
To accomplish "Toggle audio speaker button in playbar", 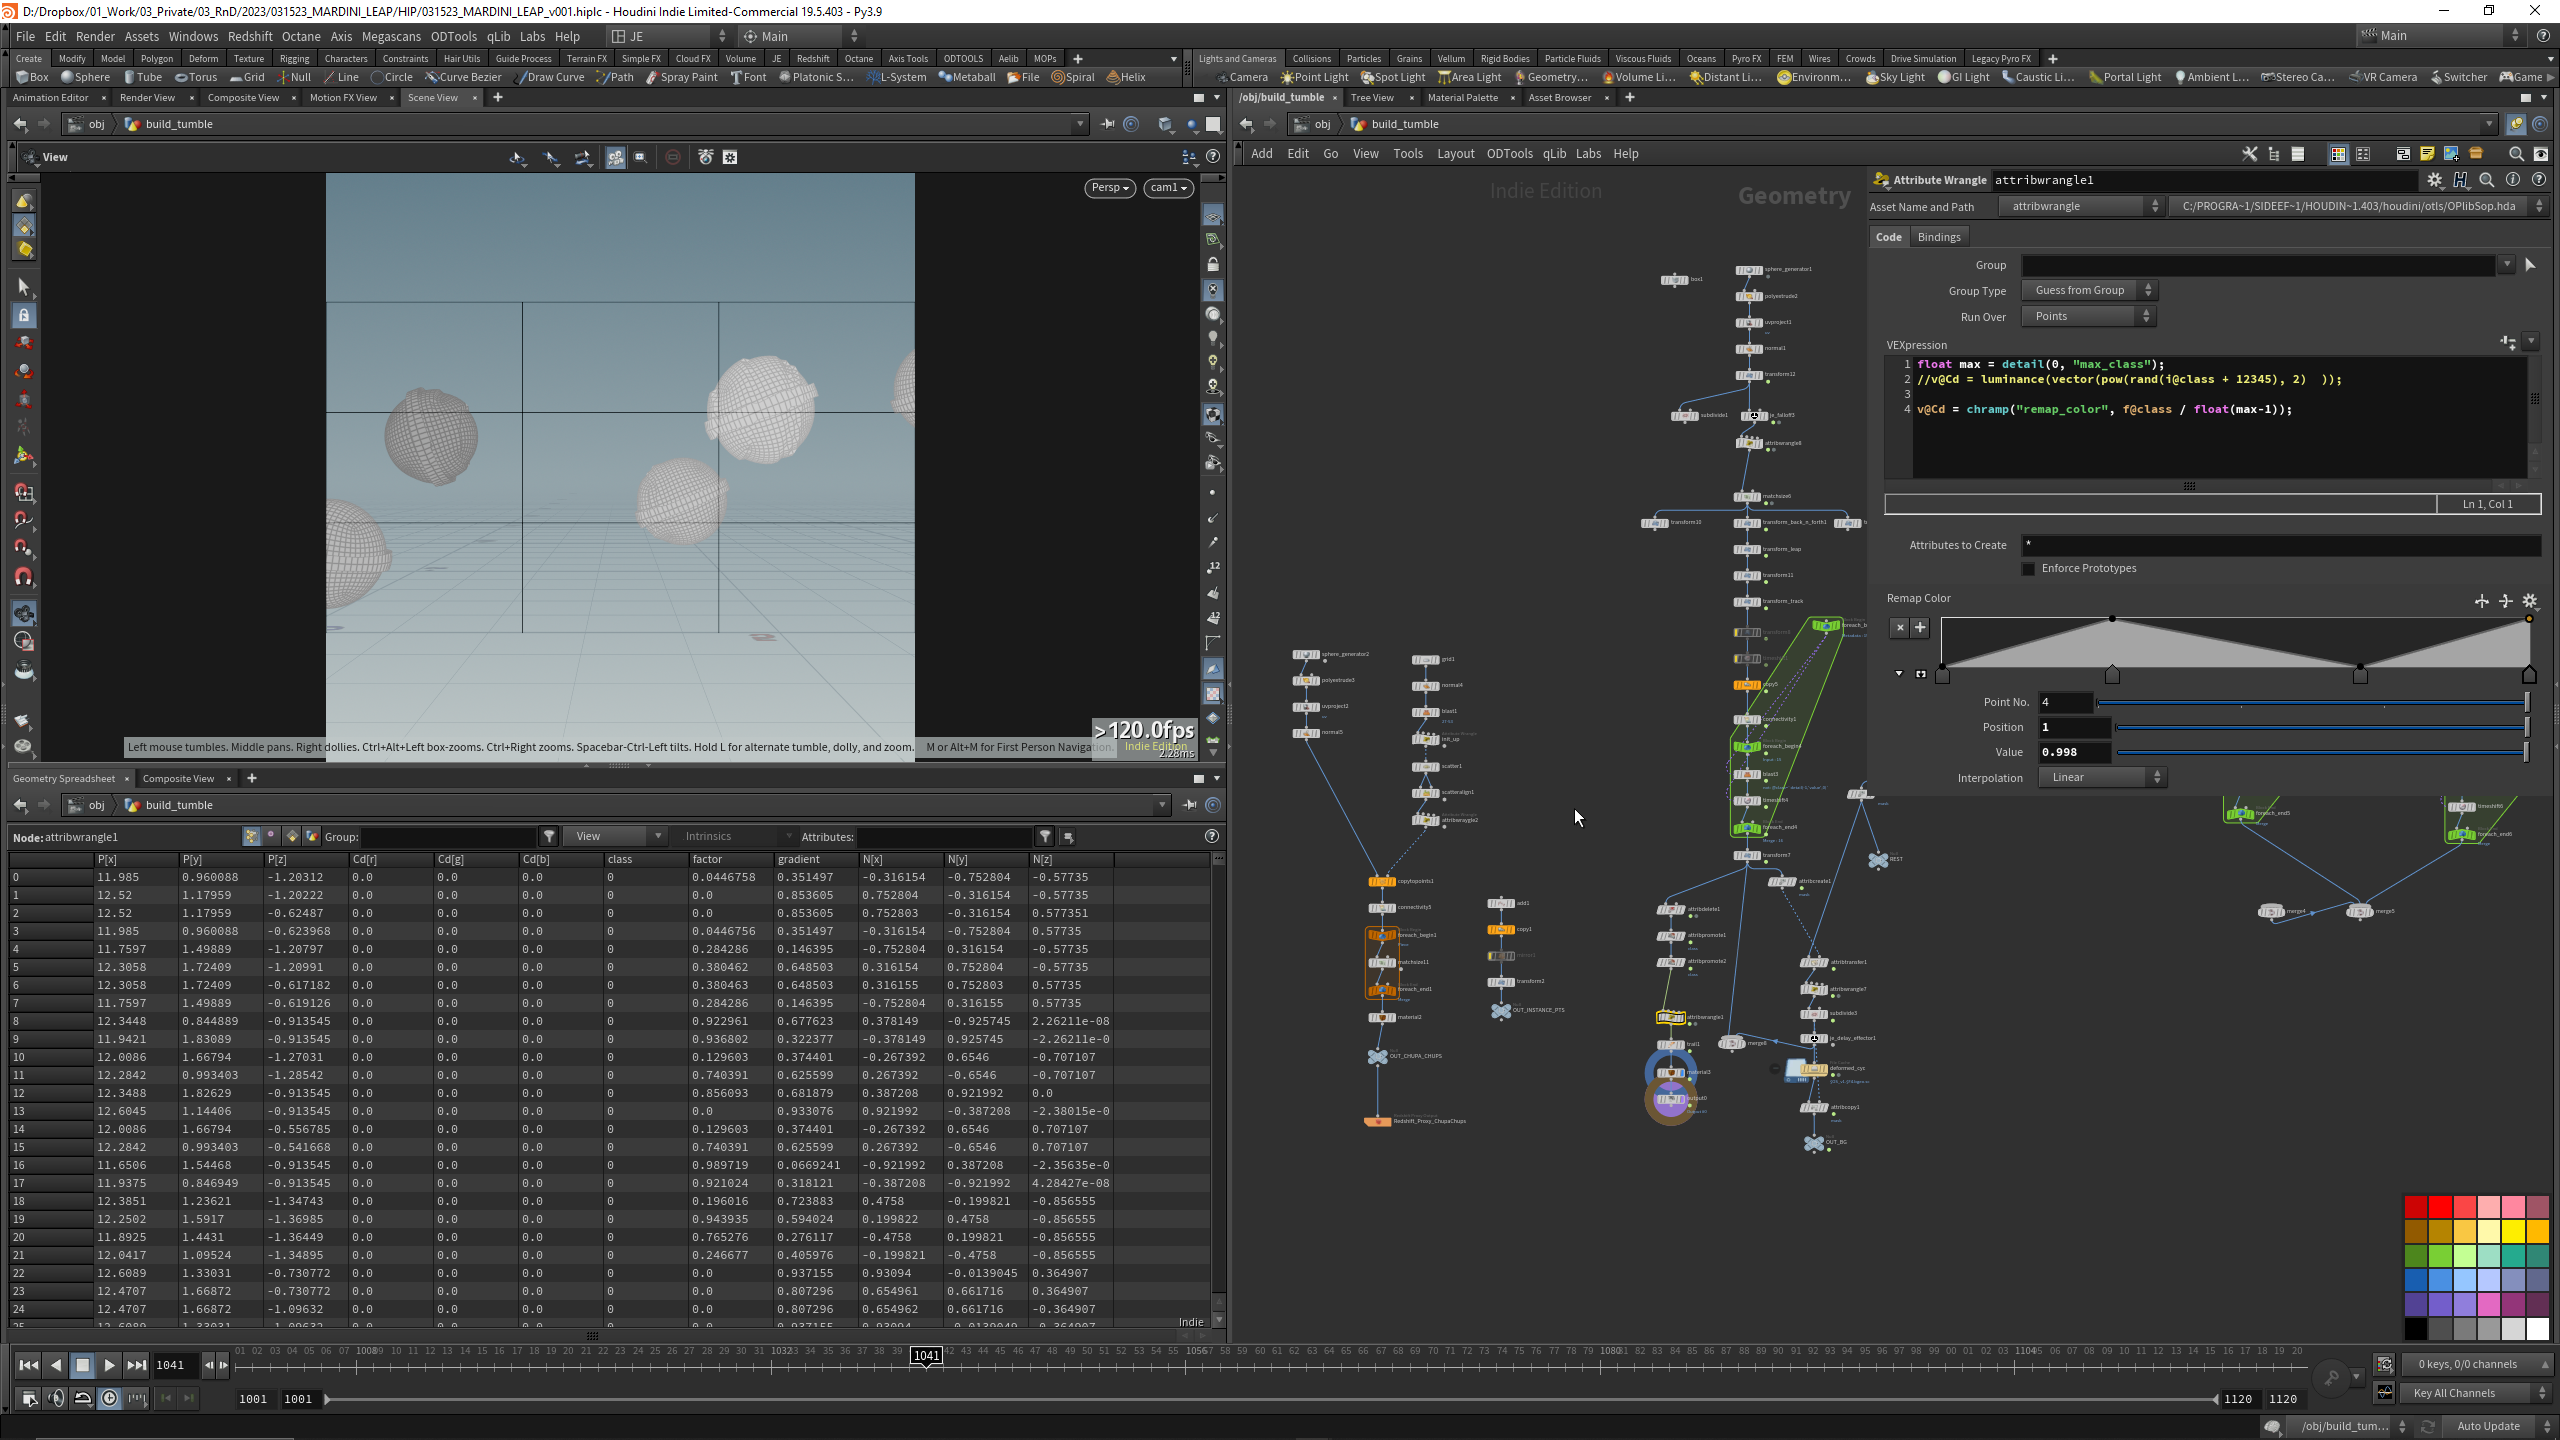I will tap(56, 1398).
